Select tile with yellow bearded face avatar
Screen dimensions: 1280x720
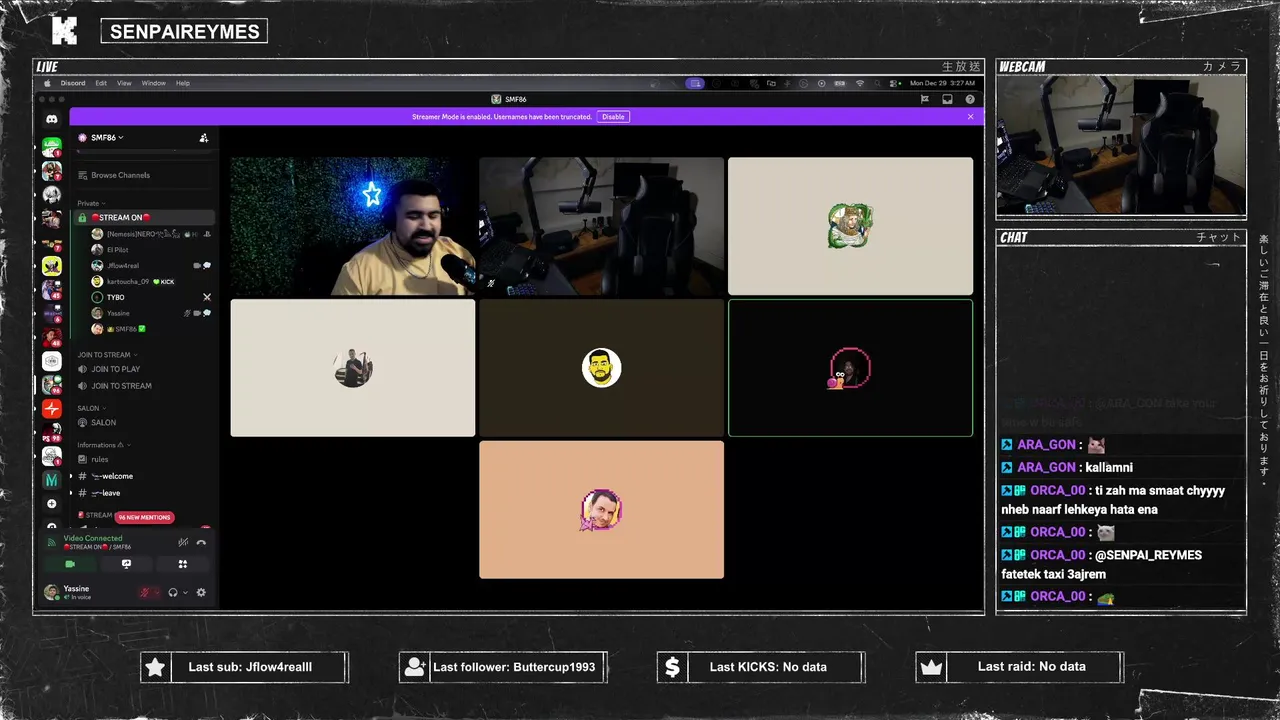click(601, 368)
